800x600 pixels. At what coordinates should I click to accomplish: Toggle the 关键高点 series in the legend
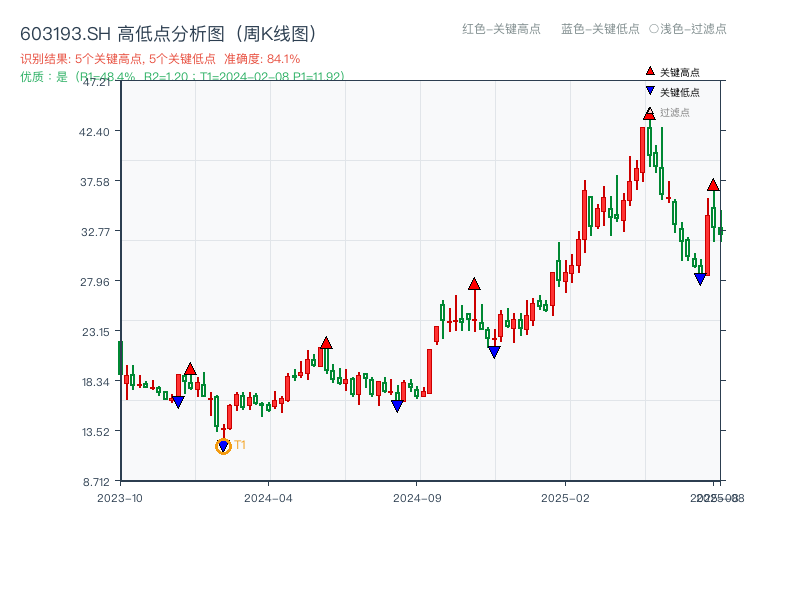tap(677, 71)
